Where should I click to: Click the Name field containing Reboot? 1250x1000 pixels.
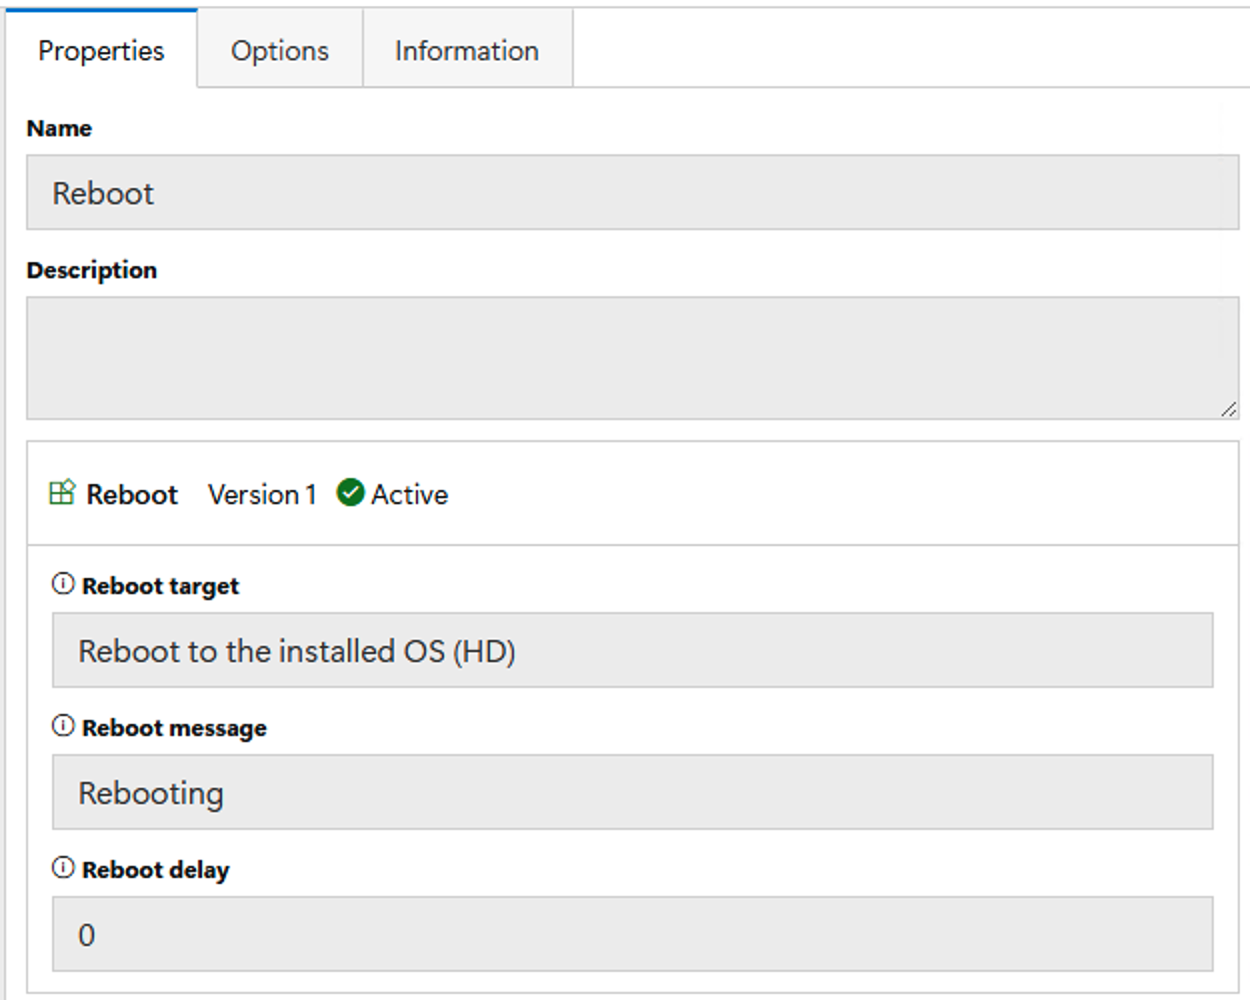(632, 192)
